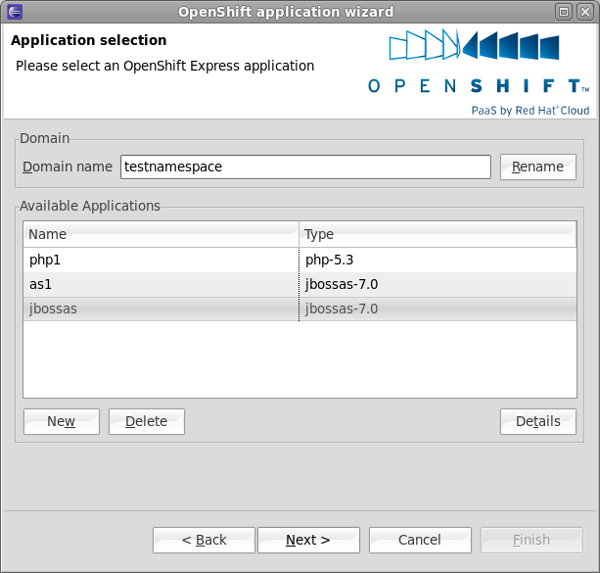Proceed with the Next button

tap(308, 540)
